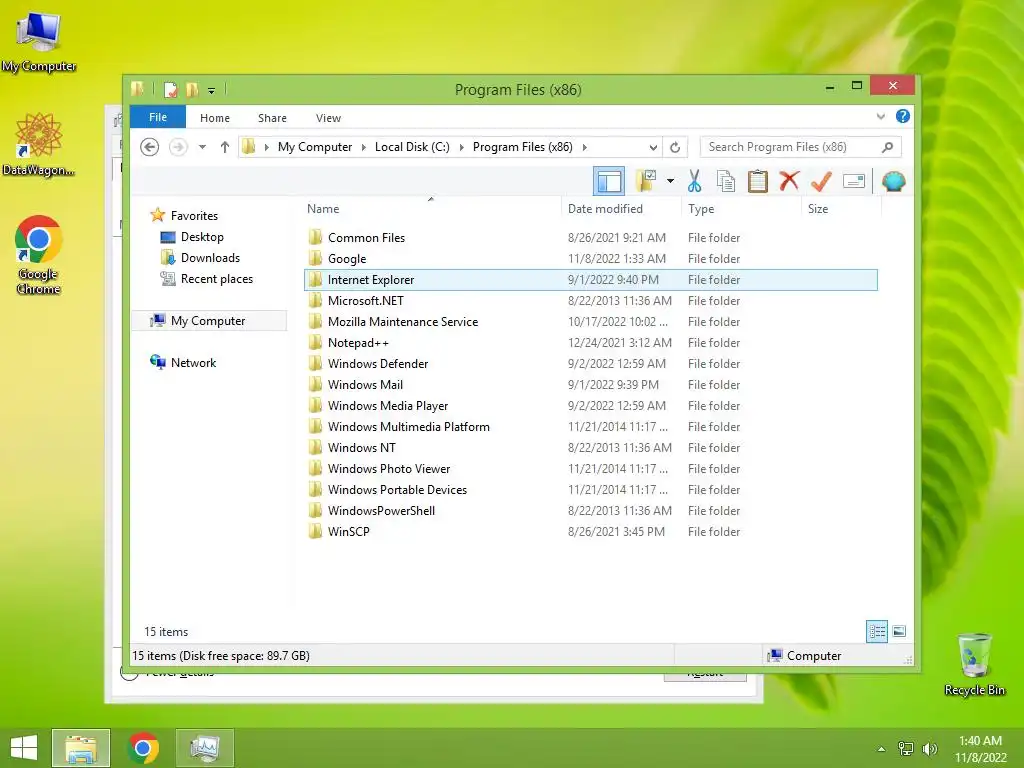The width and height of the screenshot is (1024, 768).
Task: Expand the address bar history dropdown
Action: click(x=653, y=147)
